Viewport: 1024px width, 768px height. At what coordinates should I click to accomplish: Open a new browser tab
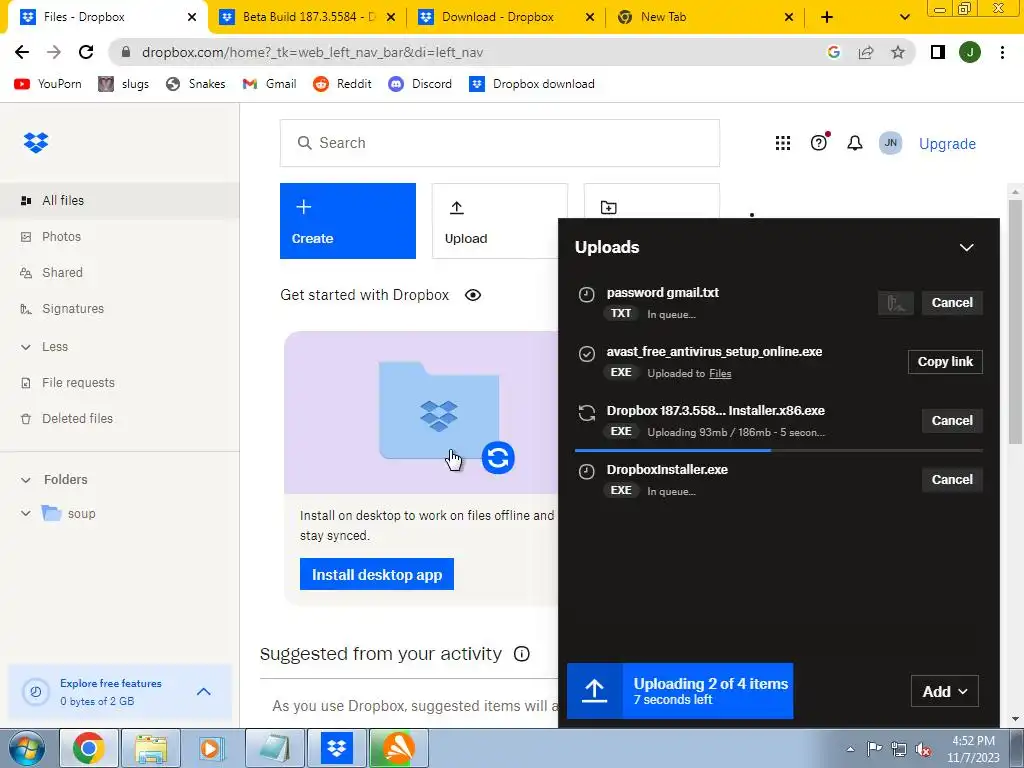(x=827, y=17)
